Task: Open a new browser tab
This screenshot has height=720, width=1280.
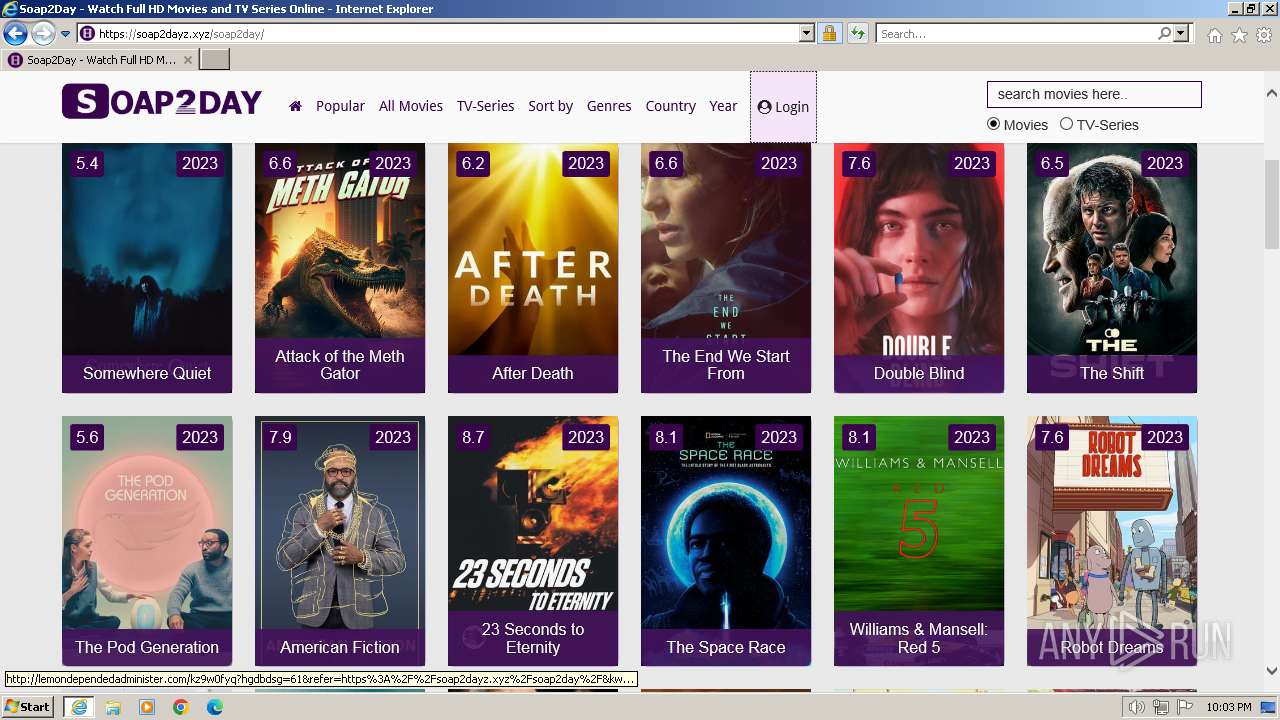Action: click(215, 59)
